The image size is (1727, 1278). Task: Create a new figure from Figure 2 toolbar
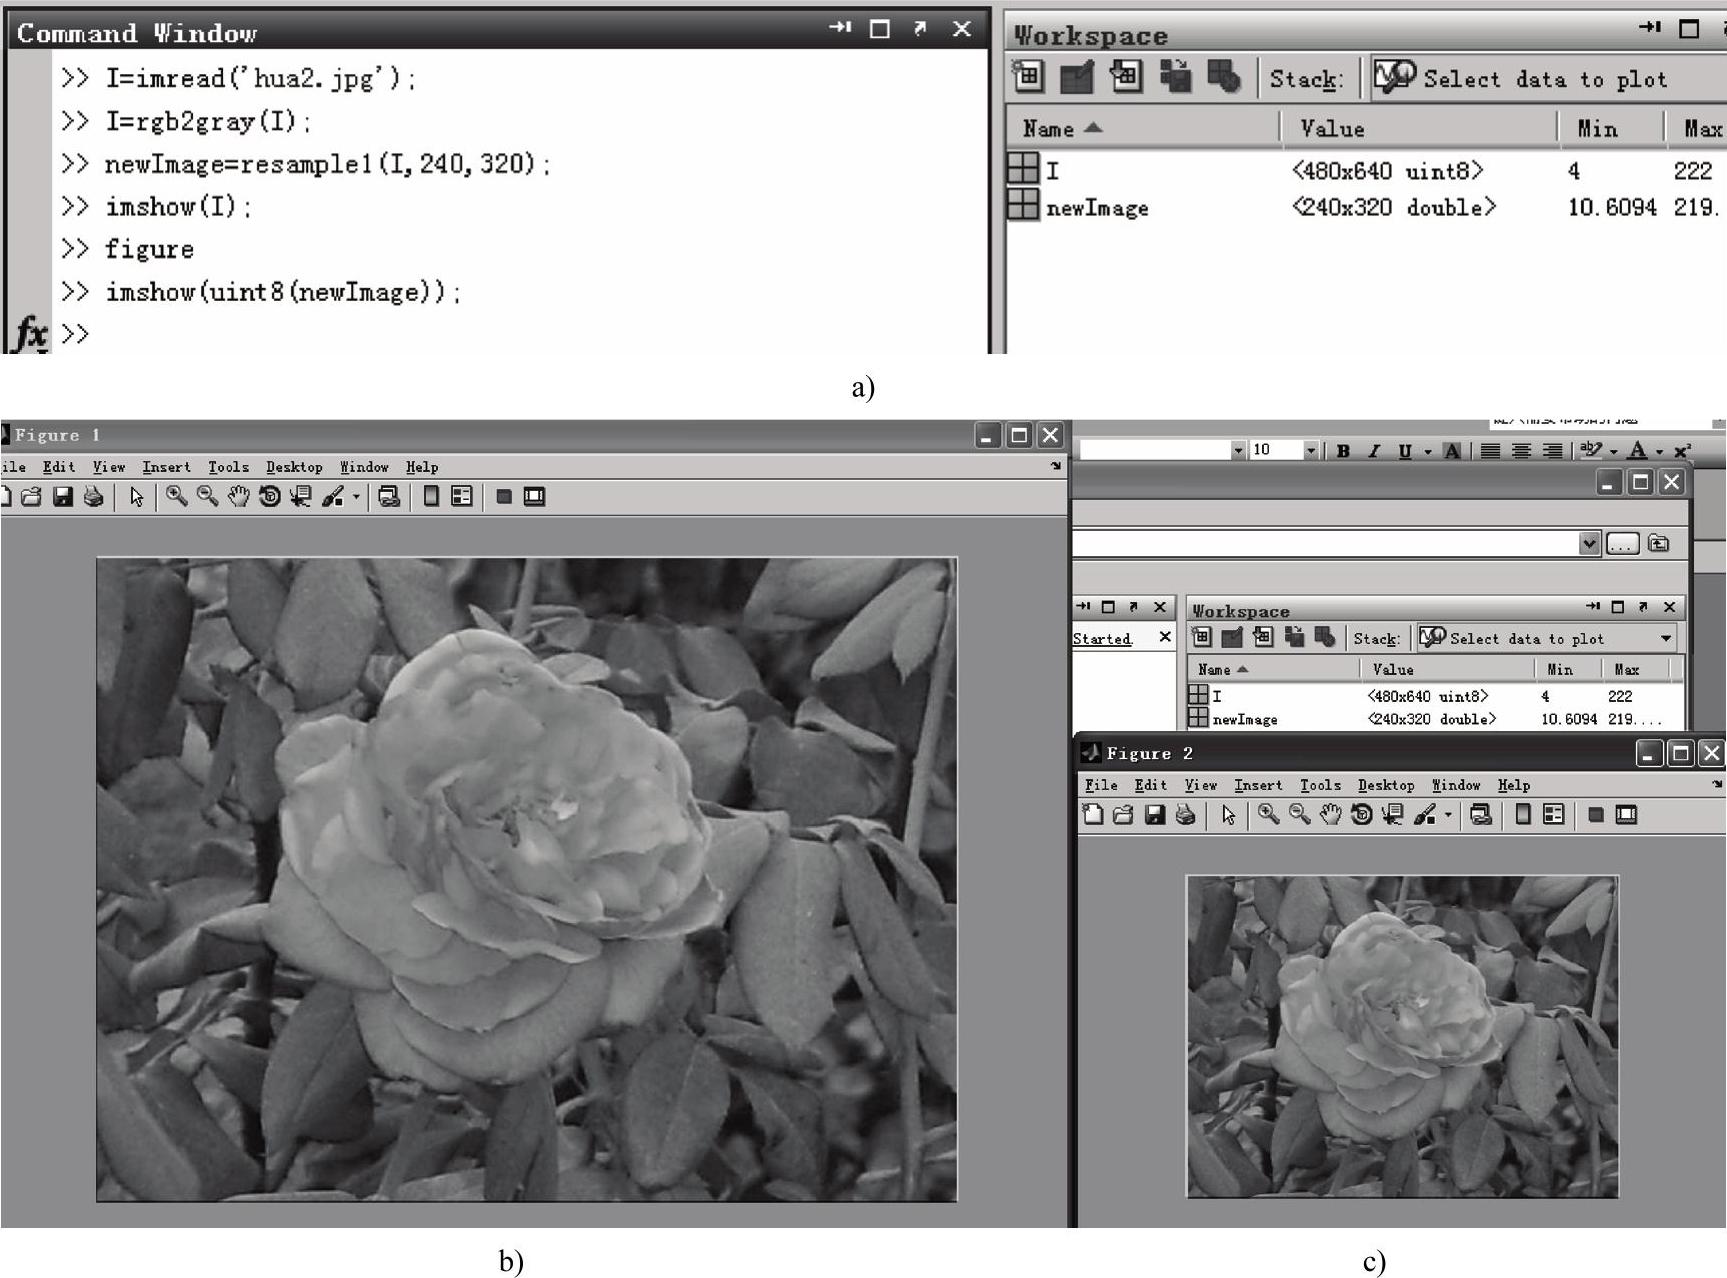[1093, 815]
